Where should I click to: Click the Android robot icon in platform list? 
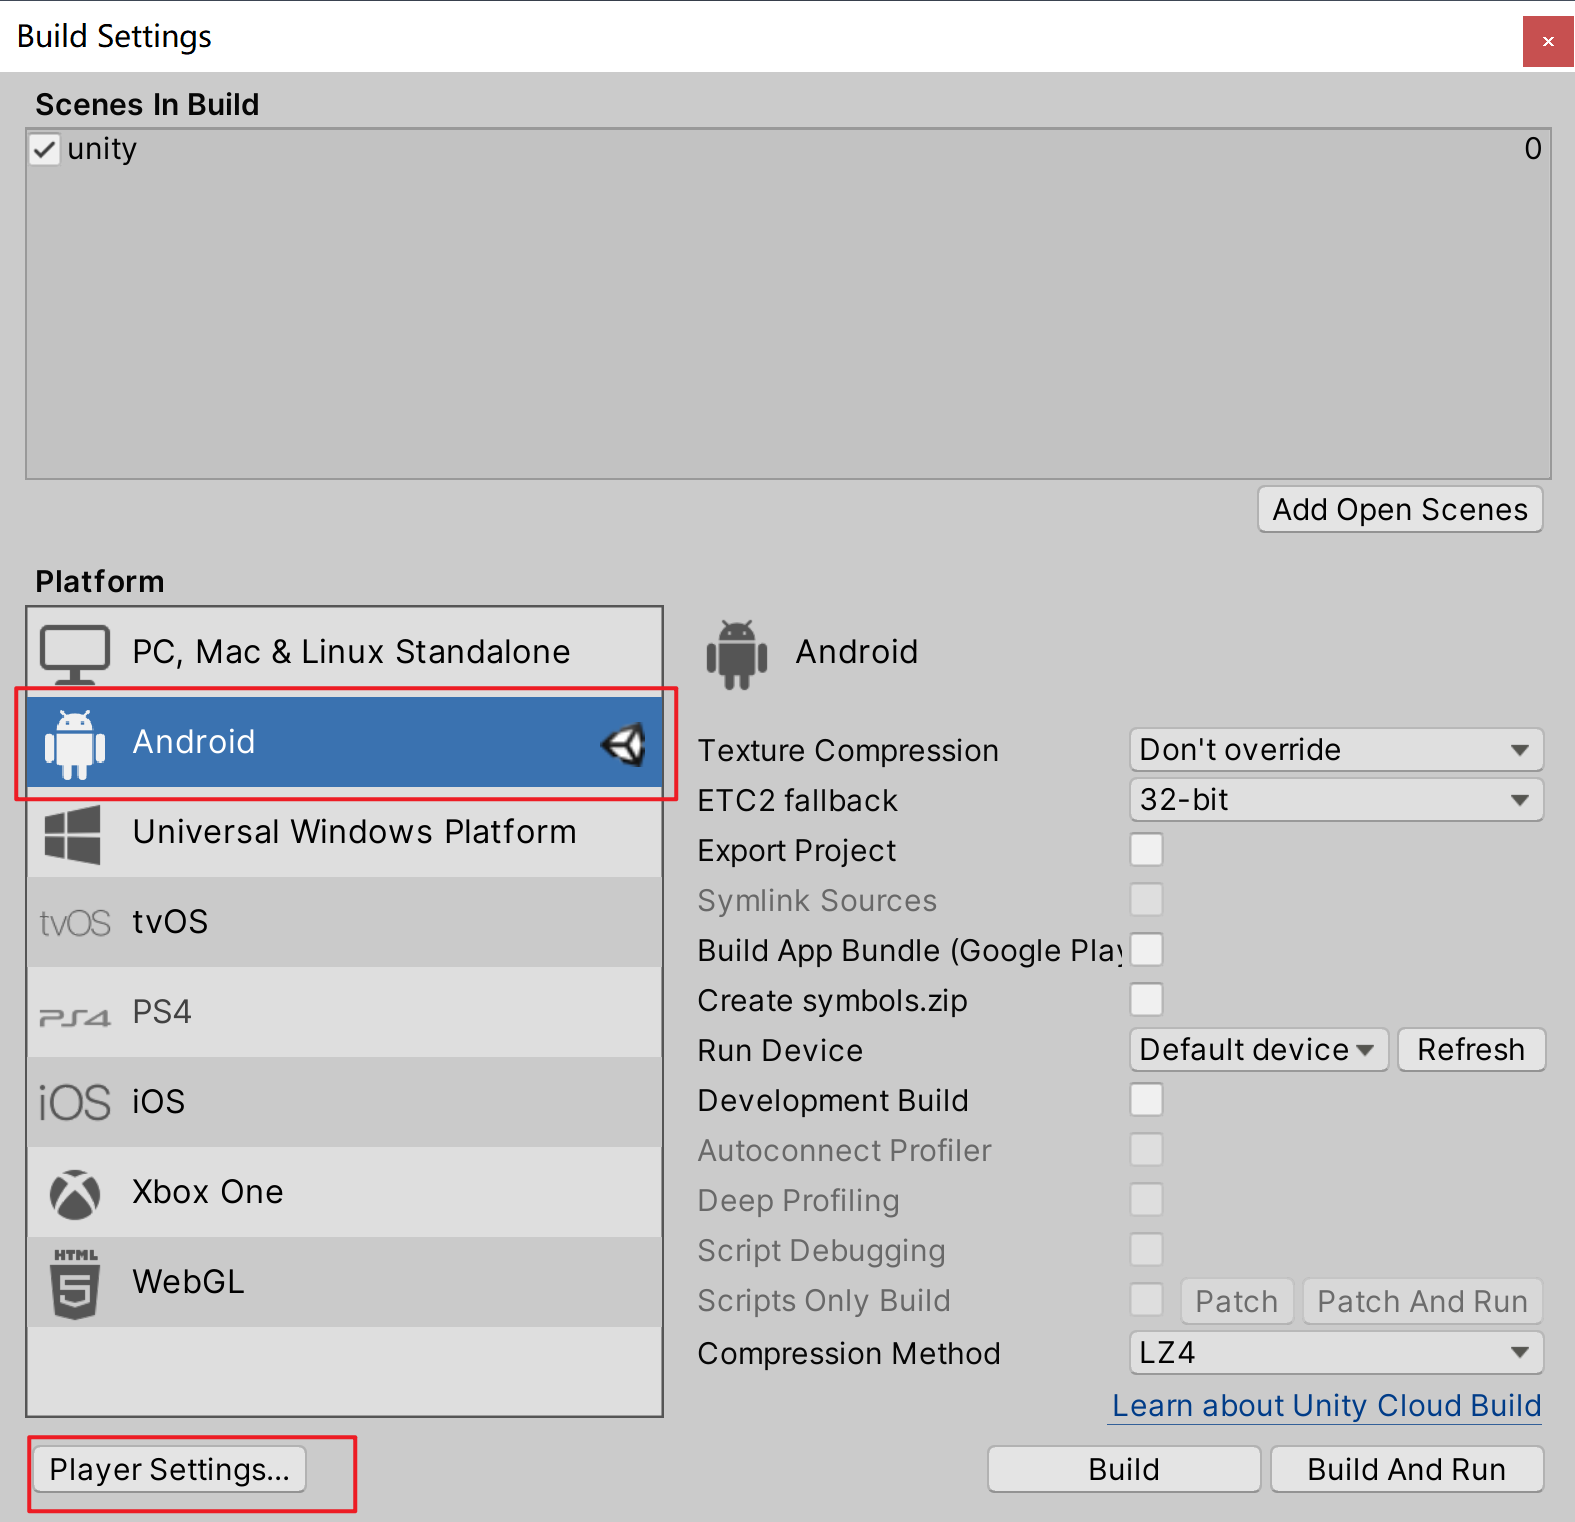pos(74,744)
